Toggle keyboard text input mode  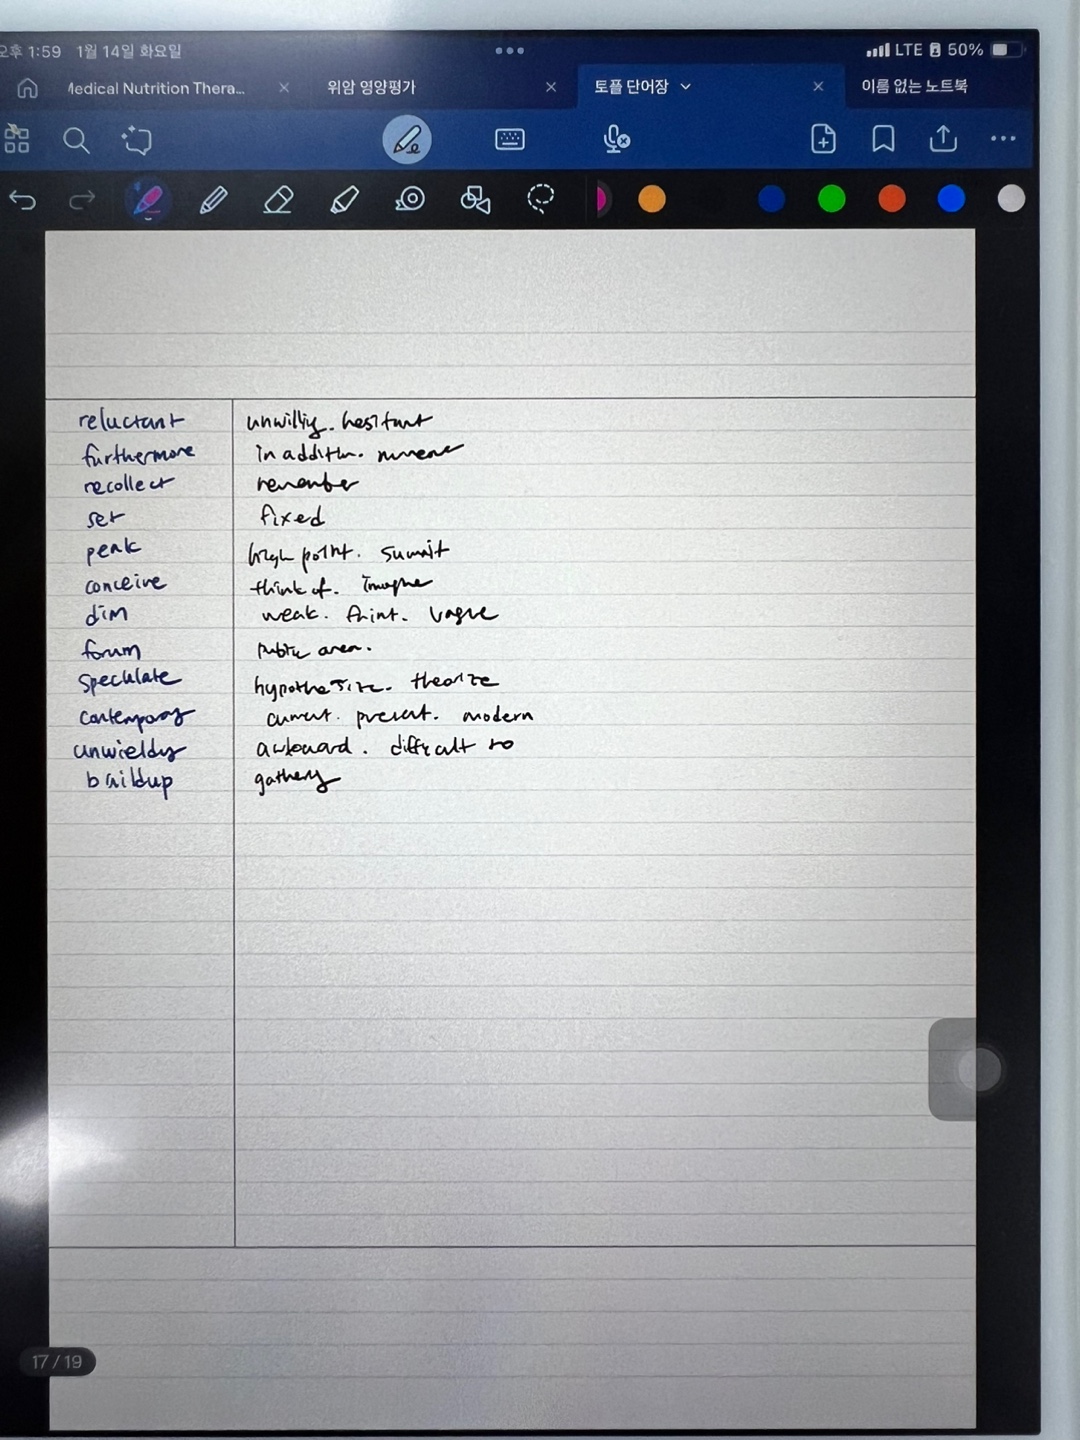coord(510,139)
